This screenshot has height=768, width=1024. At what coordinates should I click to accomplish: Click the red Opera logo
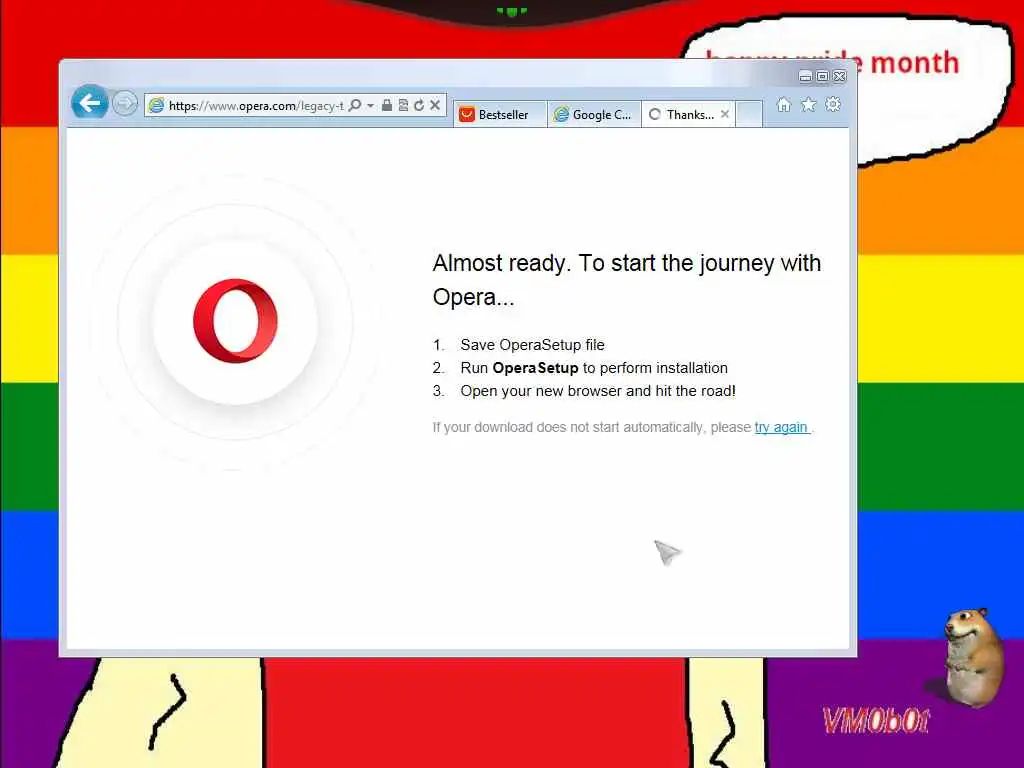point(235,321)
